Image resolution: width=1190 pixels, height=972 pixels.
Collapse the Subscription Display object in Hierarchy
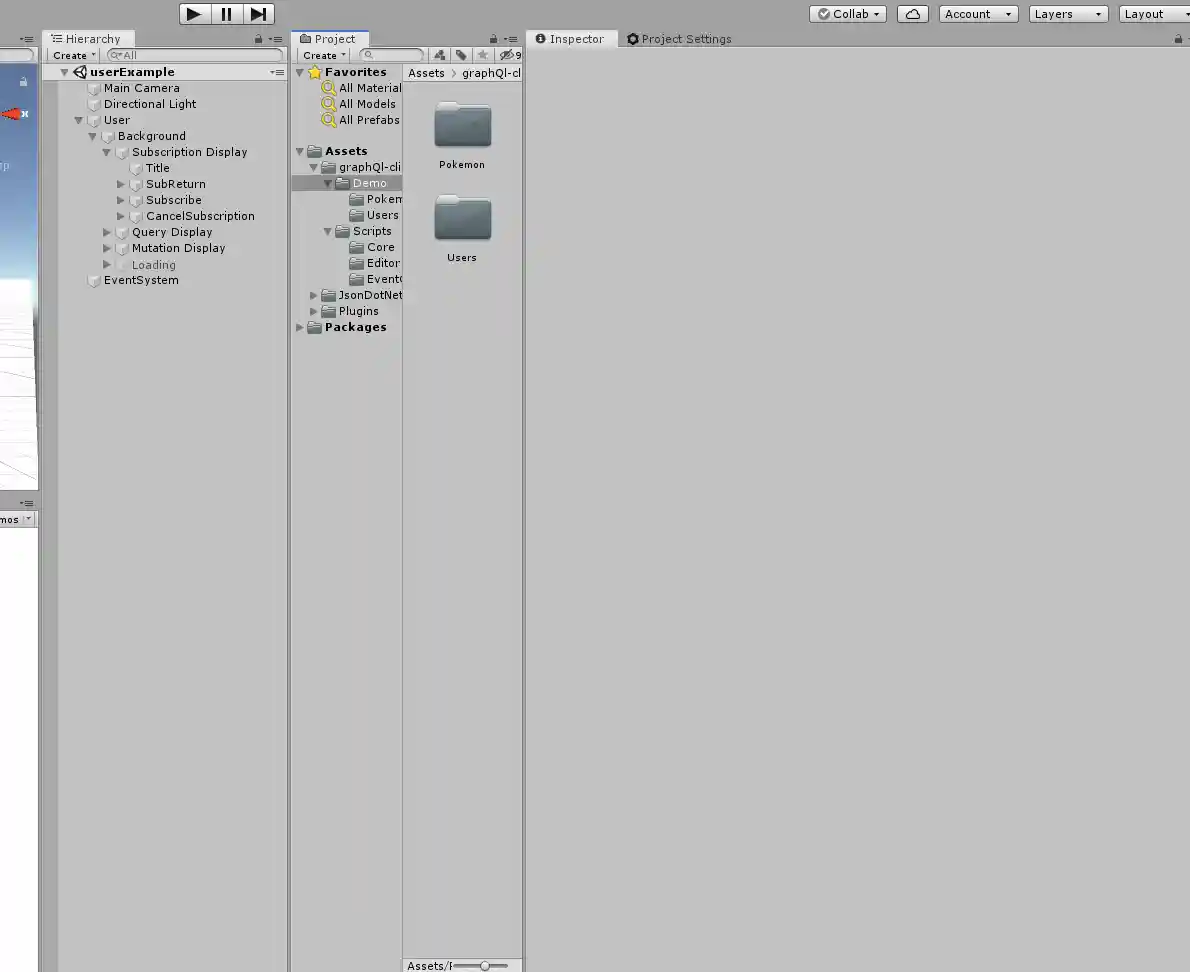pyautogui.click(x=107, y=152)
